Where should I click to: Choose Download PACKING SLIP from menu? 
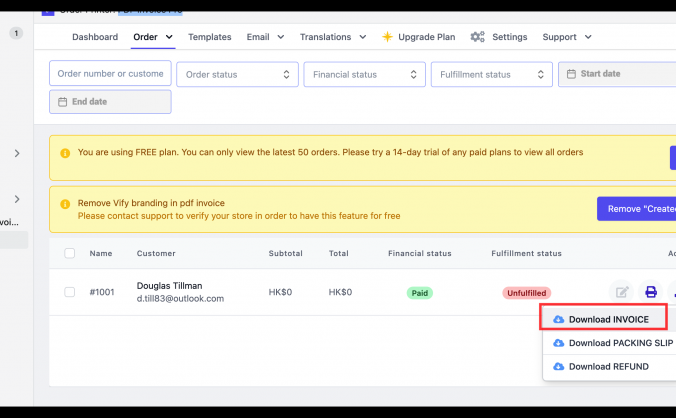coord(620,343)
